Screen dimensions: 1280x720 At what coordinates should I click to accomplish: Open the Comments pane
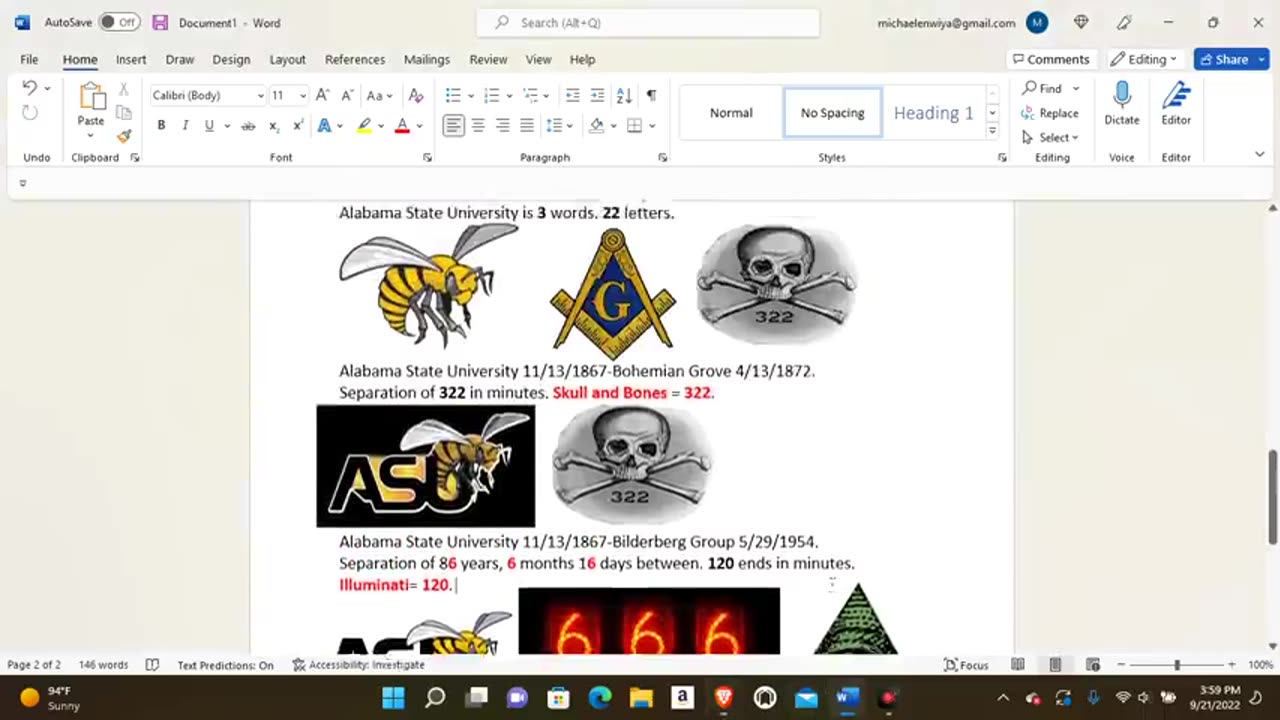[1050, 59]
